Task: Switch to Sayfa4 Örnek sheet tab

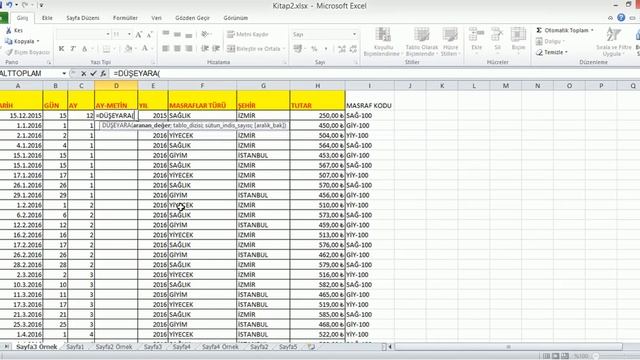Action: pos(220,347)
